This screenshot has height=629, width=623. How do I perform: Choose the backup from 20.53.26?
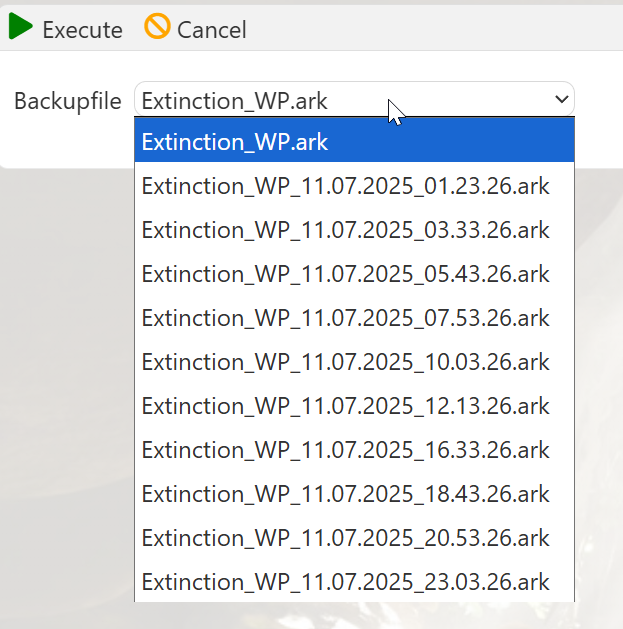354,538
